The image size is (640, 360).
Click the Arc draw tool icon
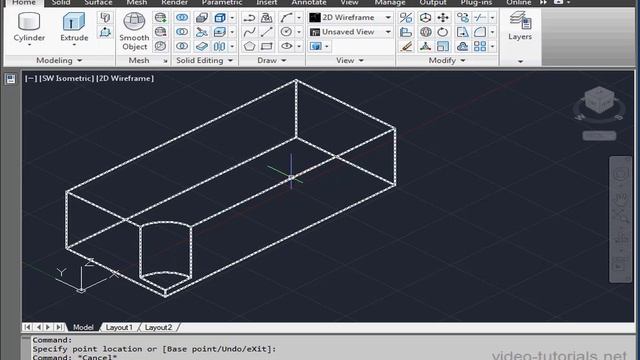tap(287, 18)
